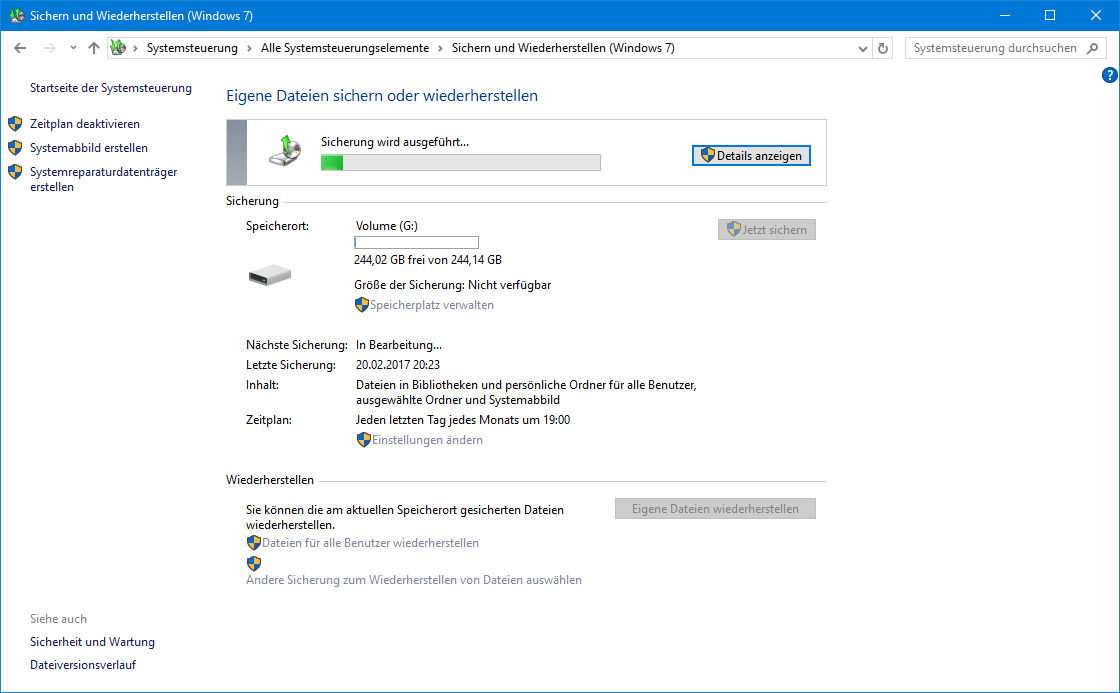Go up one level with up arrow
This screenshot has width=1120, height=693.
click(94, 48)
